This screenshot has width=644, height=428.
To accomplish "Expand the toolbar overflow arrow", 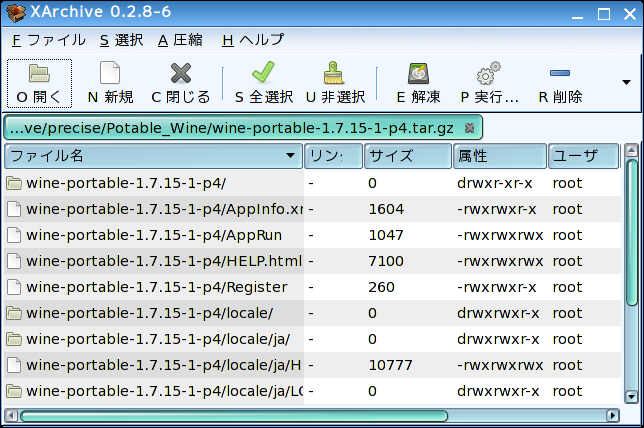I will (x=626, y=82).
